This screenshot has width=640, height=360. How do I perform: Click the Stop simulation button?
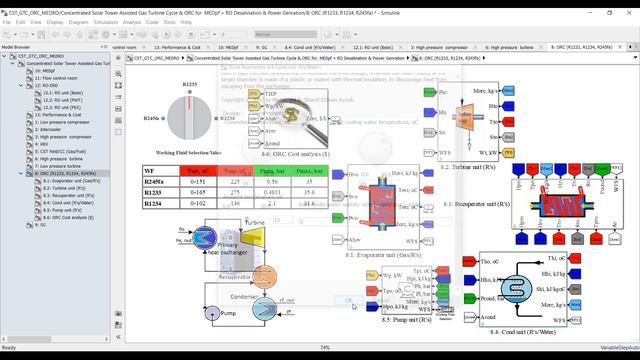coord(191,35)
